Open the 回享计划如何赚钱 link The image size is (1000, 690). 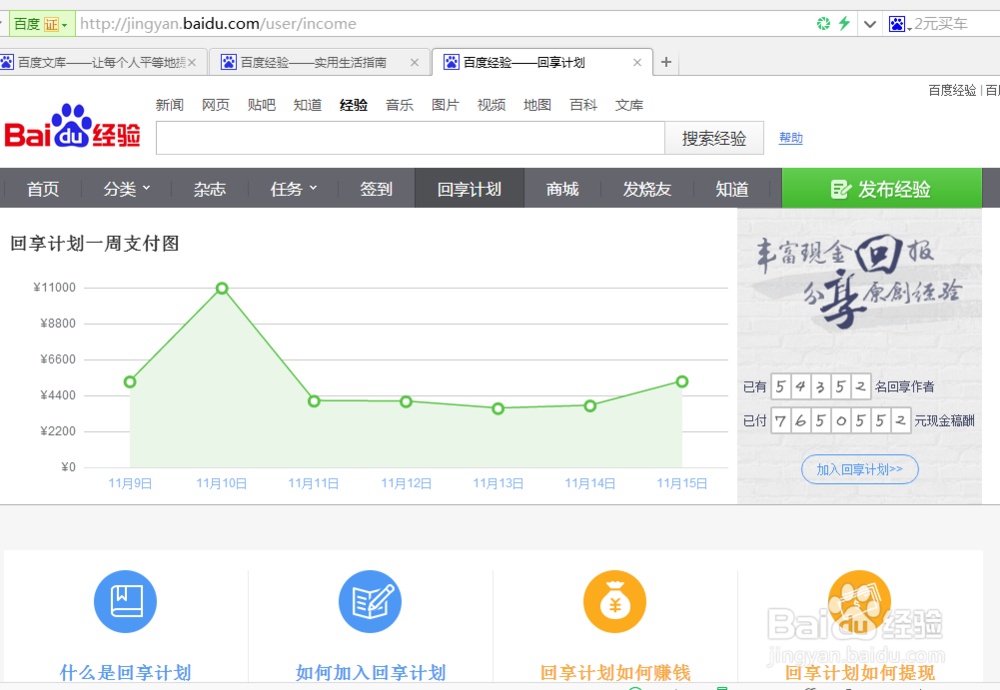[615, 672]
